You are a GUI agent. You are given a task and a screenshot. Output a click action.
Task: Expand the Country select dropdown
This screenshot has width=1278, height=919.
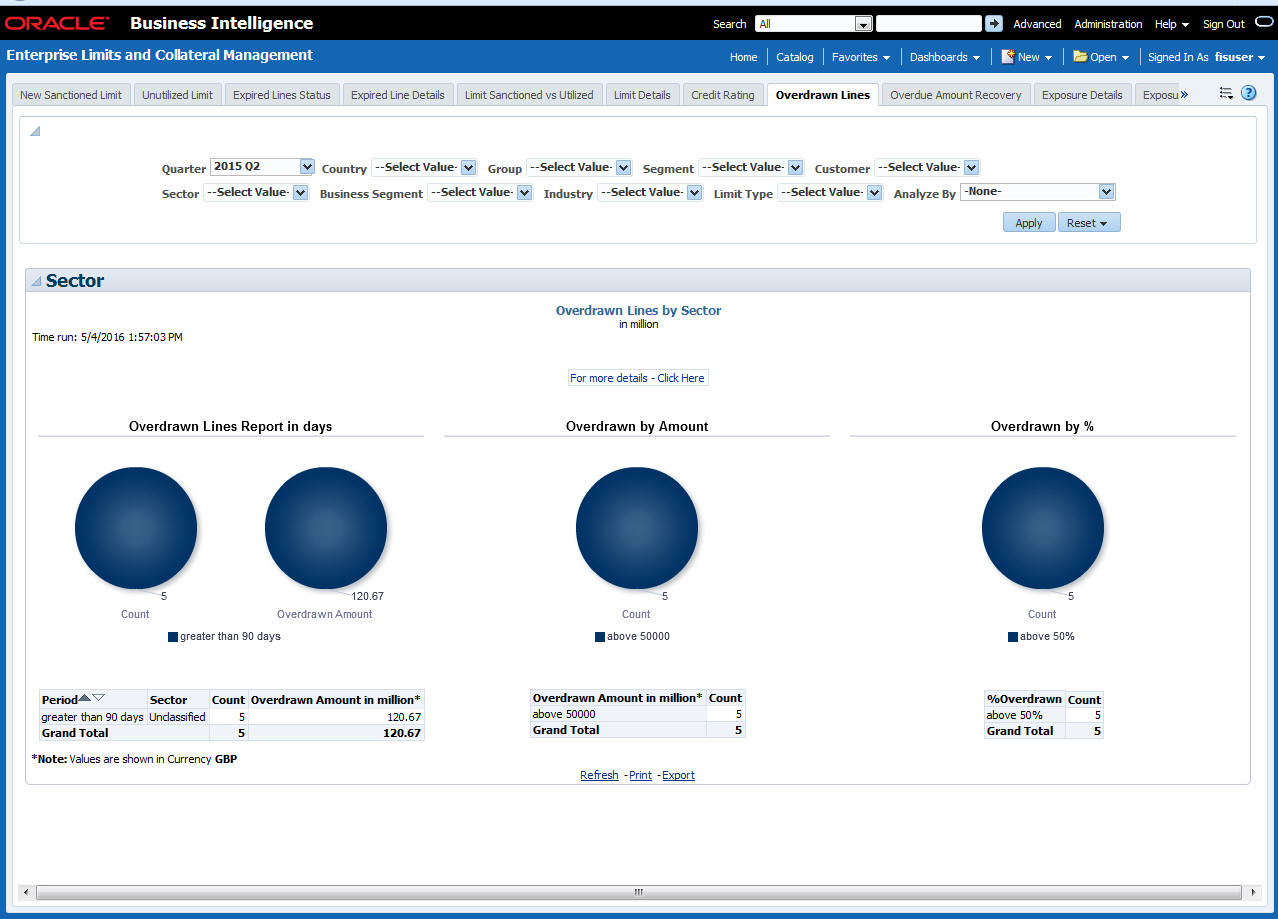click(x=468, y=168)
